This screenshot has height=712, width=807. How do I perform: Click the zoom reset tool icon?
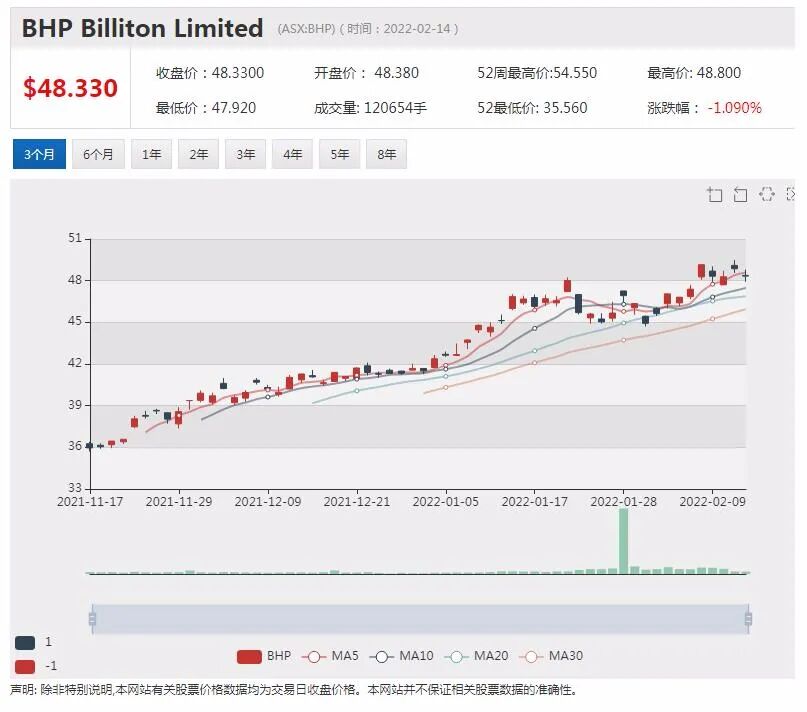(x=740, y=194)
